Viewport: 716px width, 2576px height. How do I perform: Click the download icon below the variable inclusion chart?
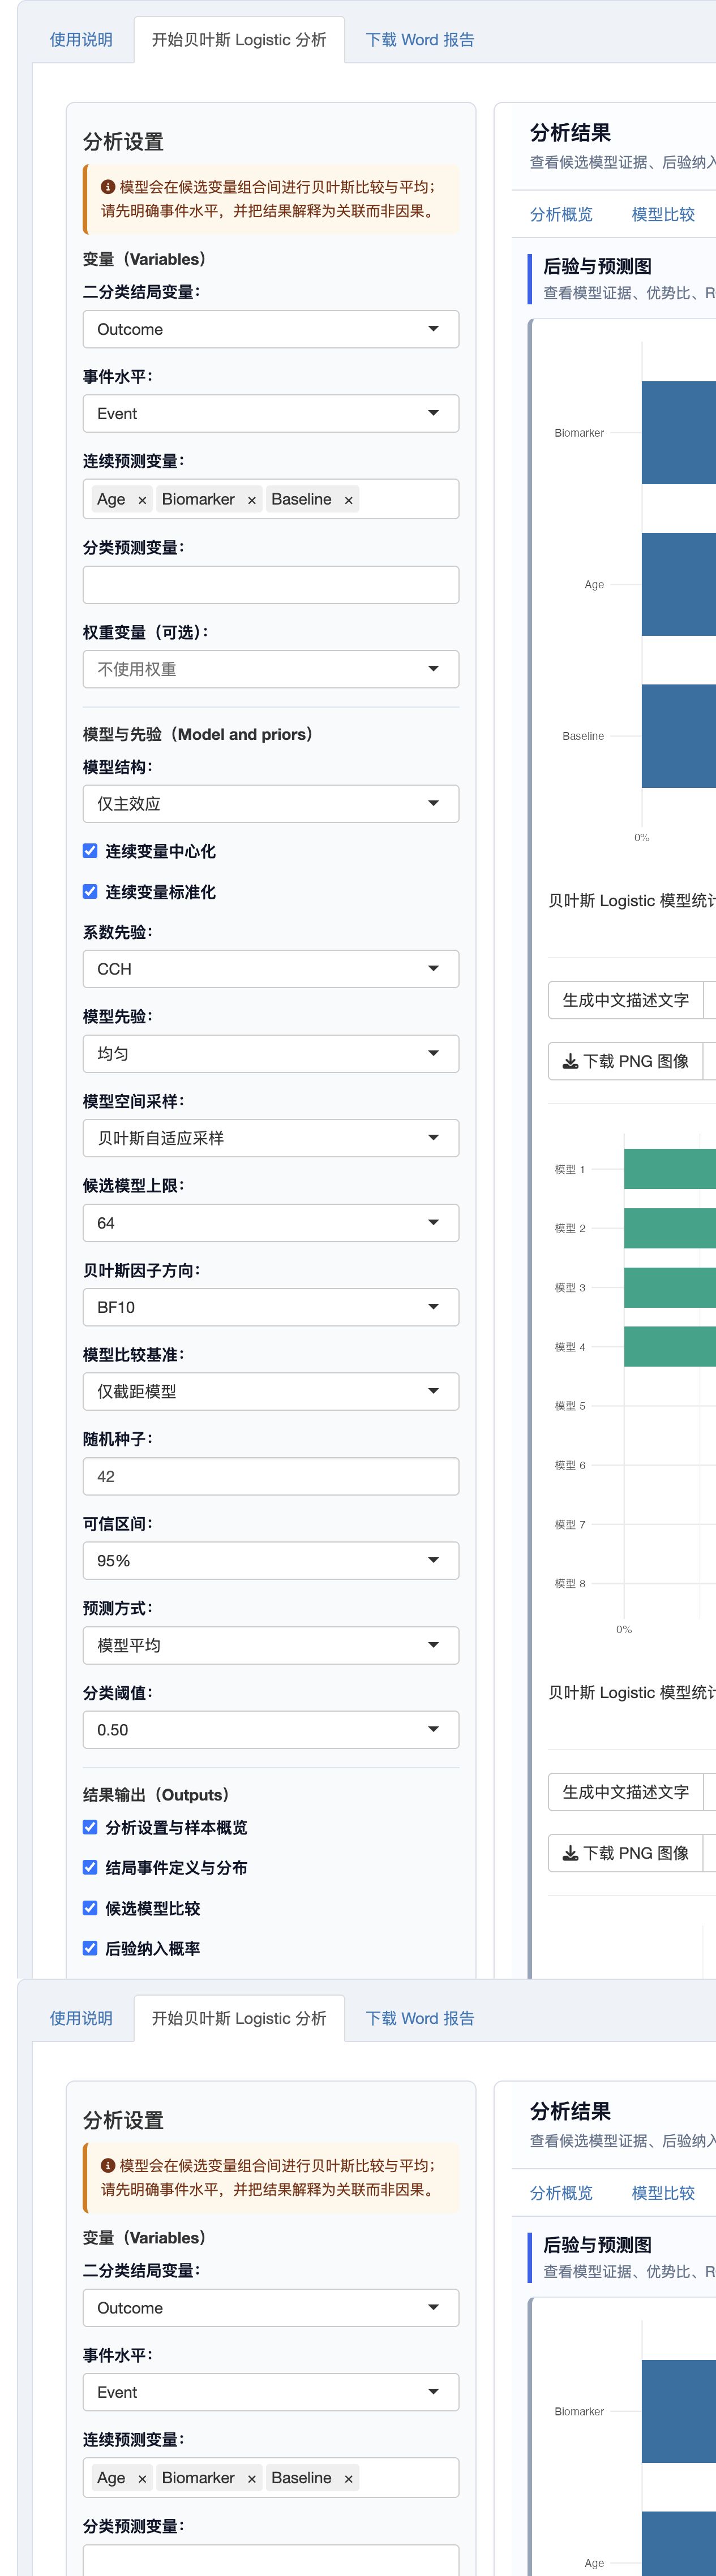coord(570,1061)
